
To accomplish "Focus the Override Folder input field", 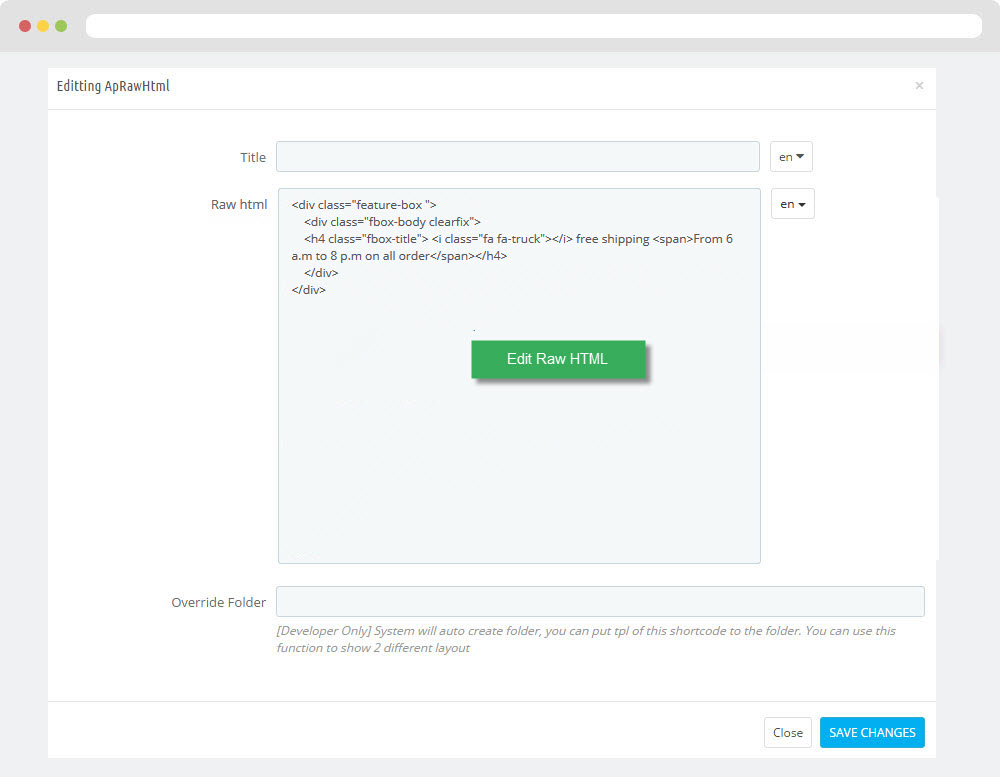I will coord(600,602).
